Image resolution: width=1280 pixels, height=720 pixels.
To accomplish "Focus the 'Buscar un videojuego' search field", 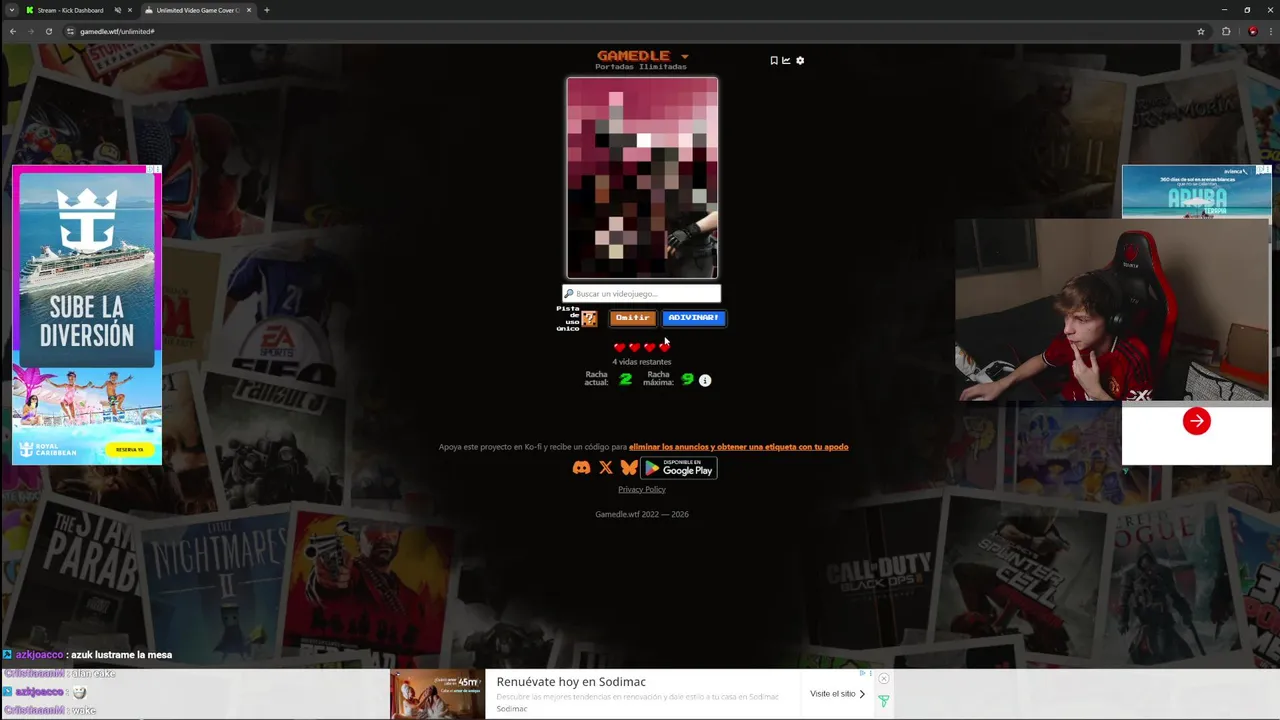I will 641,294.
